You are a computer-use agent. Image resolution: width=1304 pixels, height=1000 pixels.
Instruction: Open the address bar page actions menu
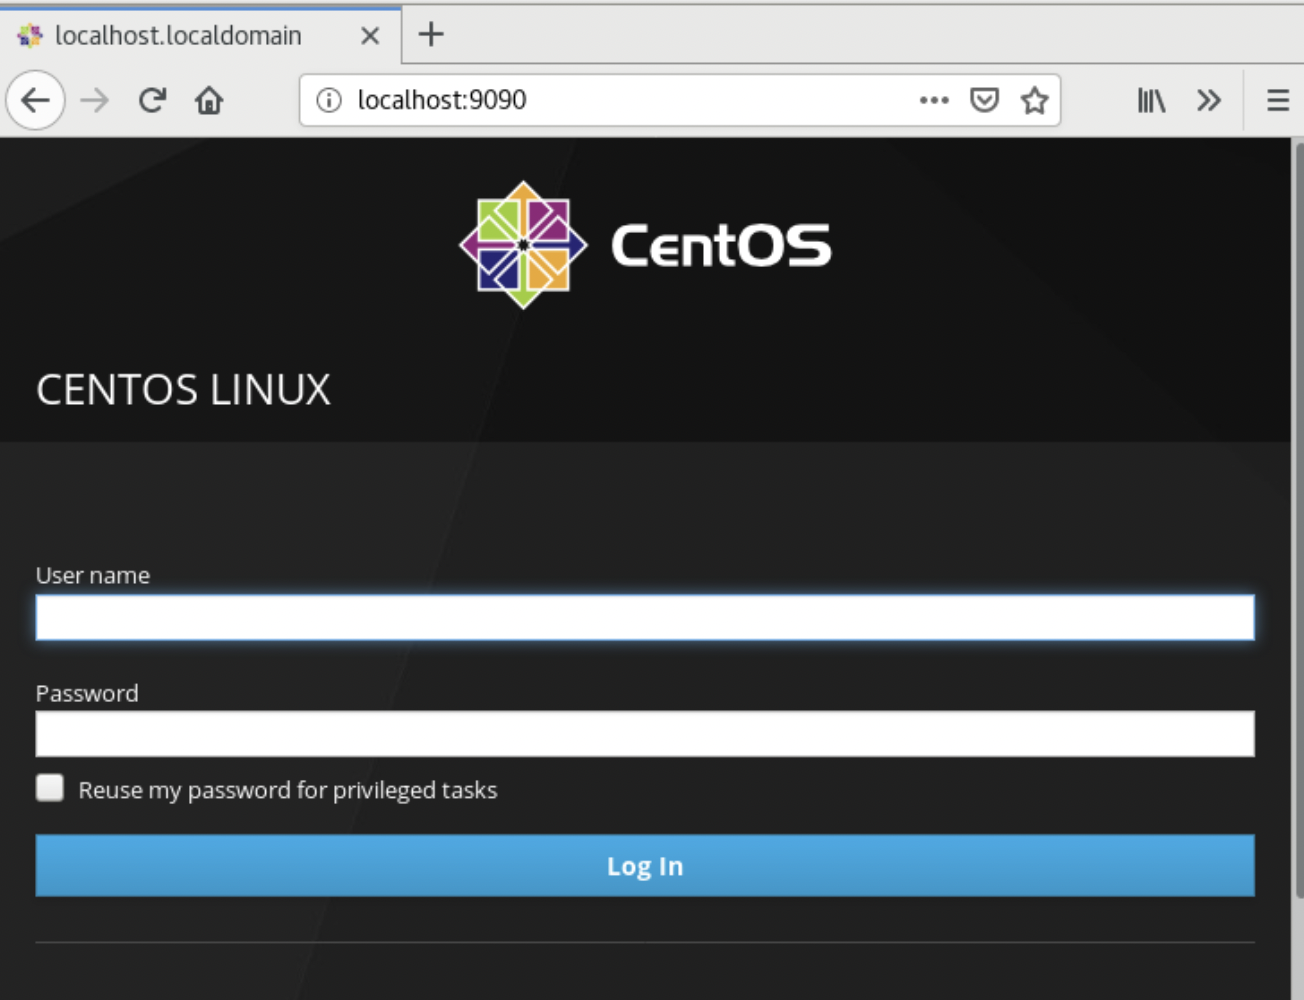tap(933, 100)
